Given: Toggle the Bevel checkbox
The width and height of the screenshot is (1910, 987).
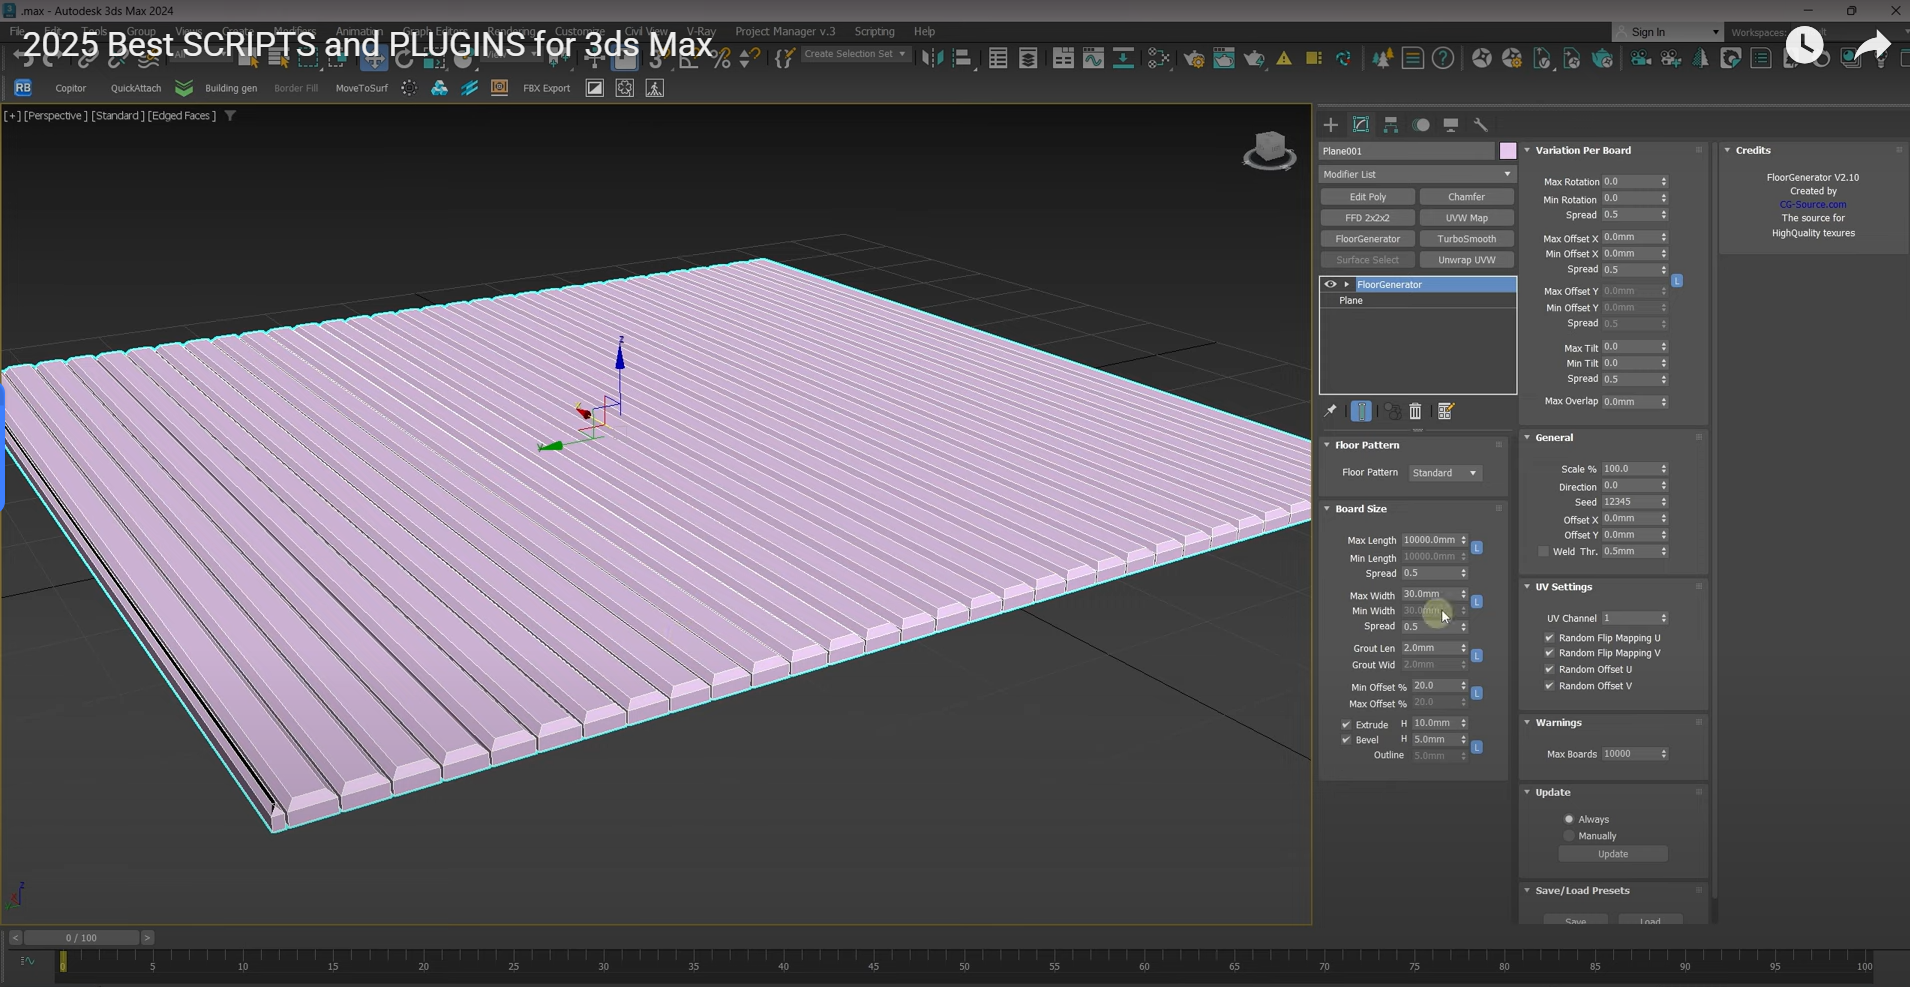Looking at the screenshot, I should pyautogui.click(x=1346, y=740).
